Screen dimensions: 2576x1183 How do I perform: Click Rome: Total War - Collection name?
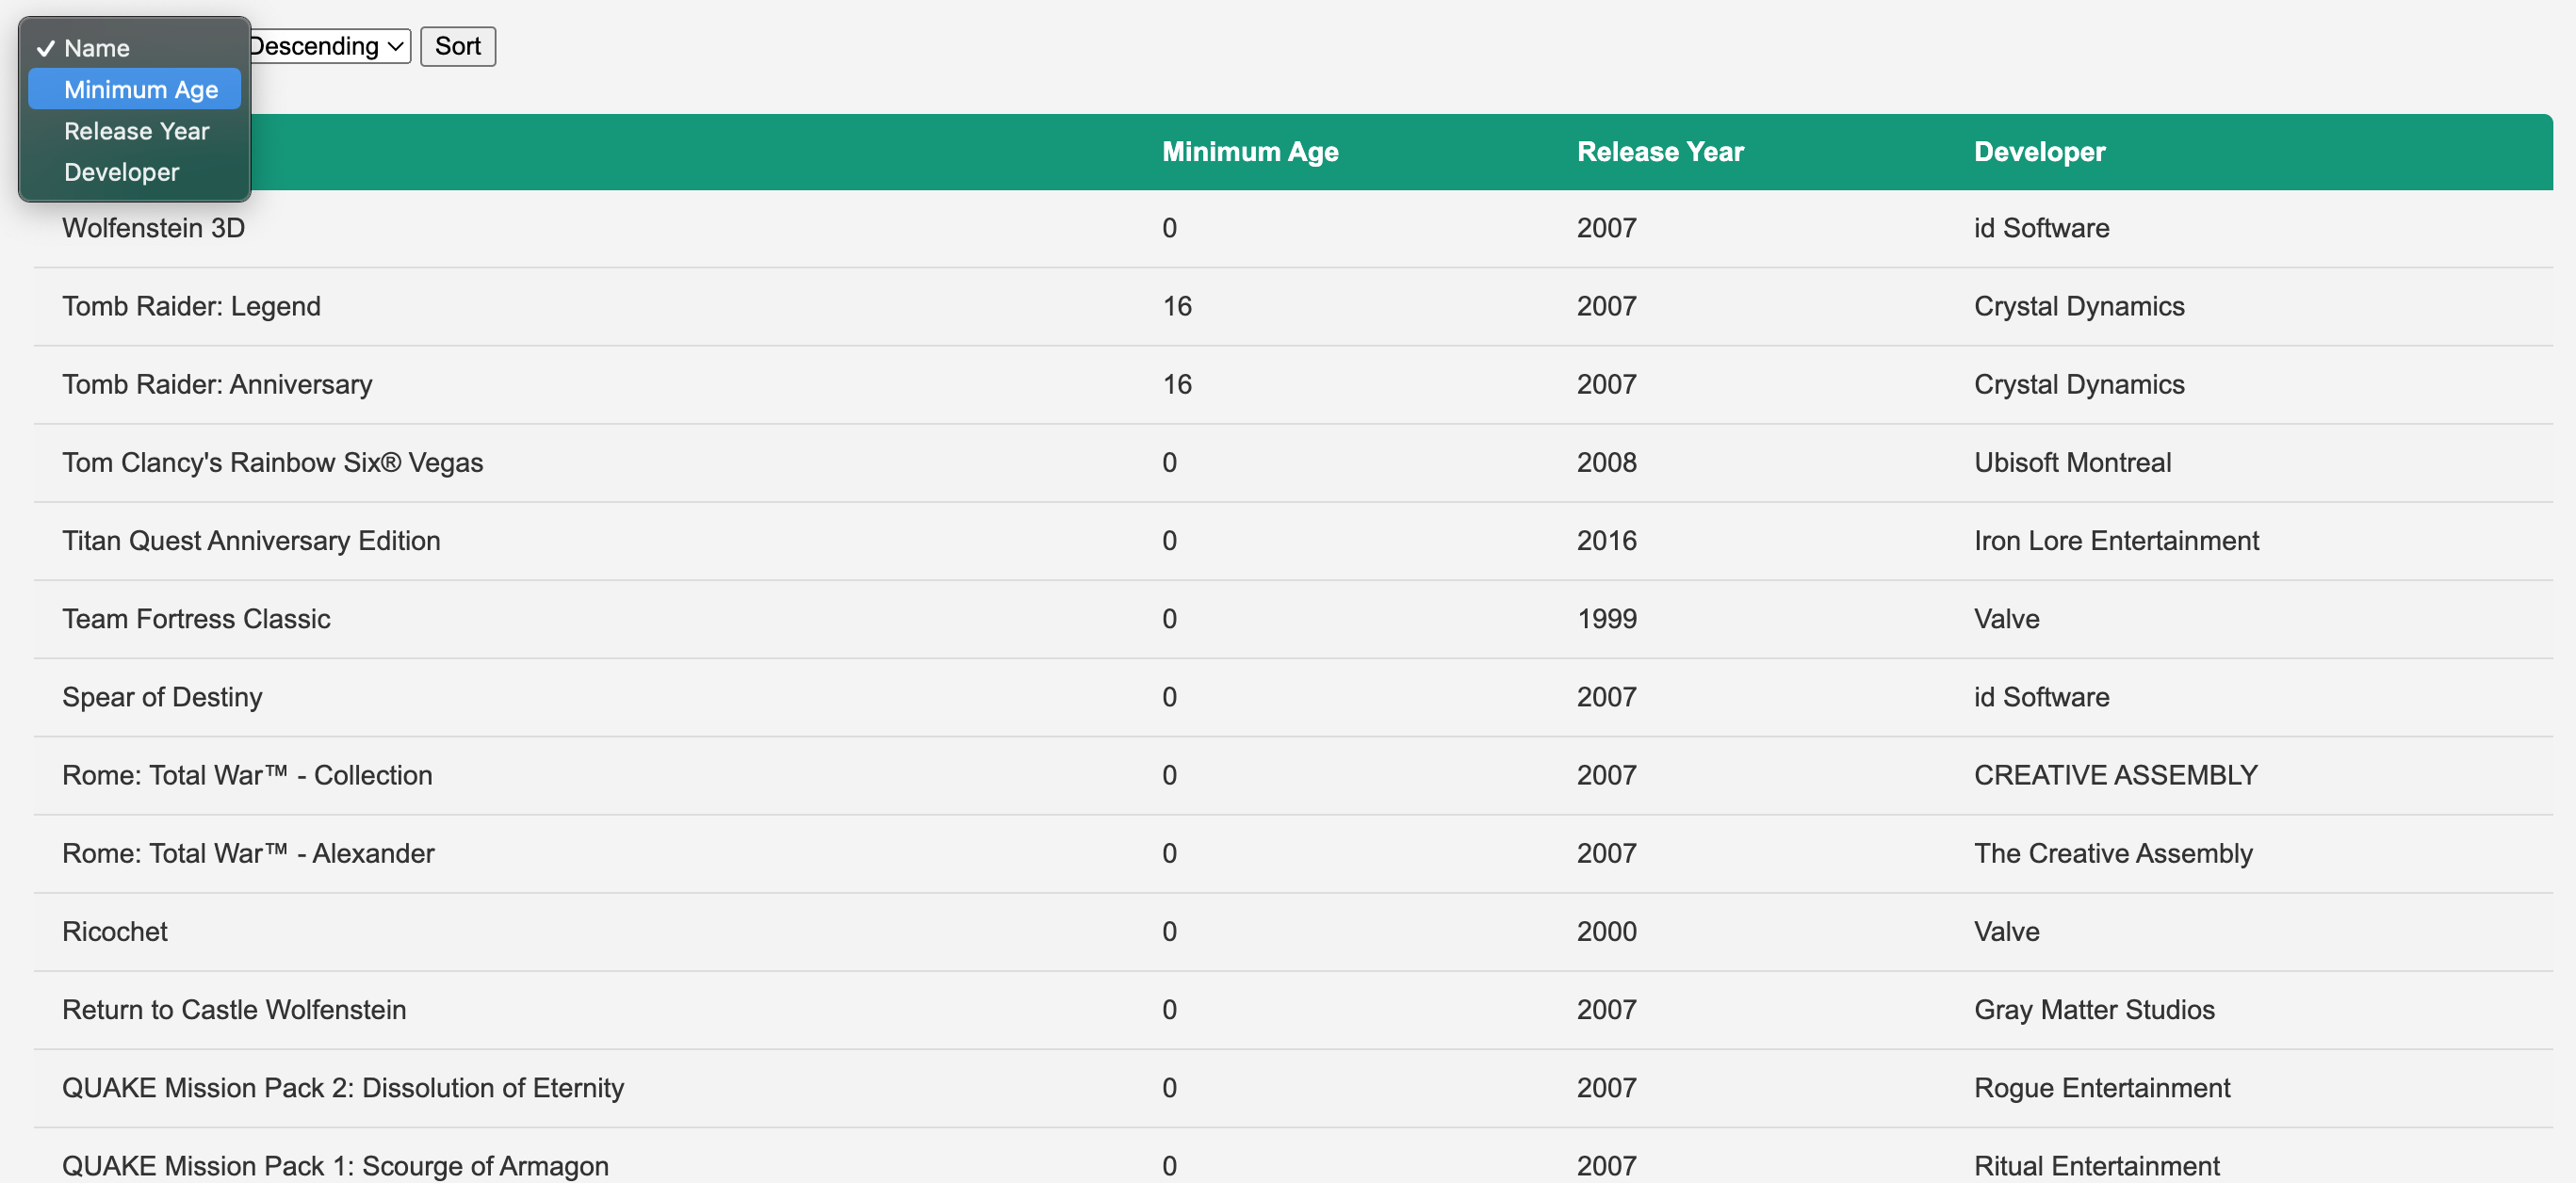coord(247,775)
